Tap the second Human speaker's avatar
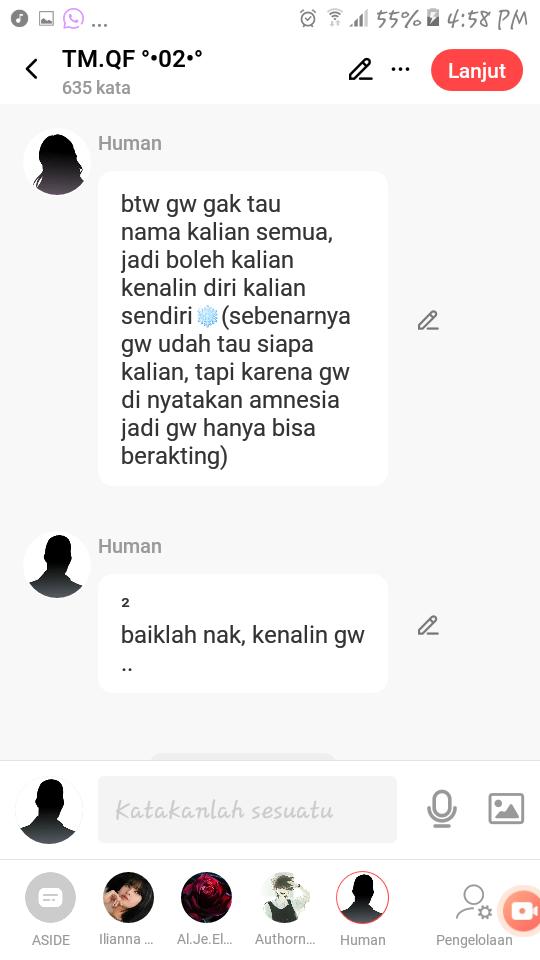This screenshot has height=960, width=540. [58, 565]
